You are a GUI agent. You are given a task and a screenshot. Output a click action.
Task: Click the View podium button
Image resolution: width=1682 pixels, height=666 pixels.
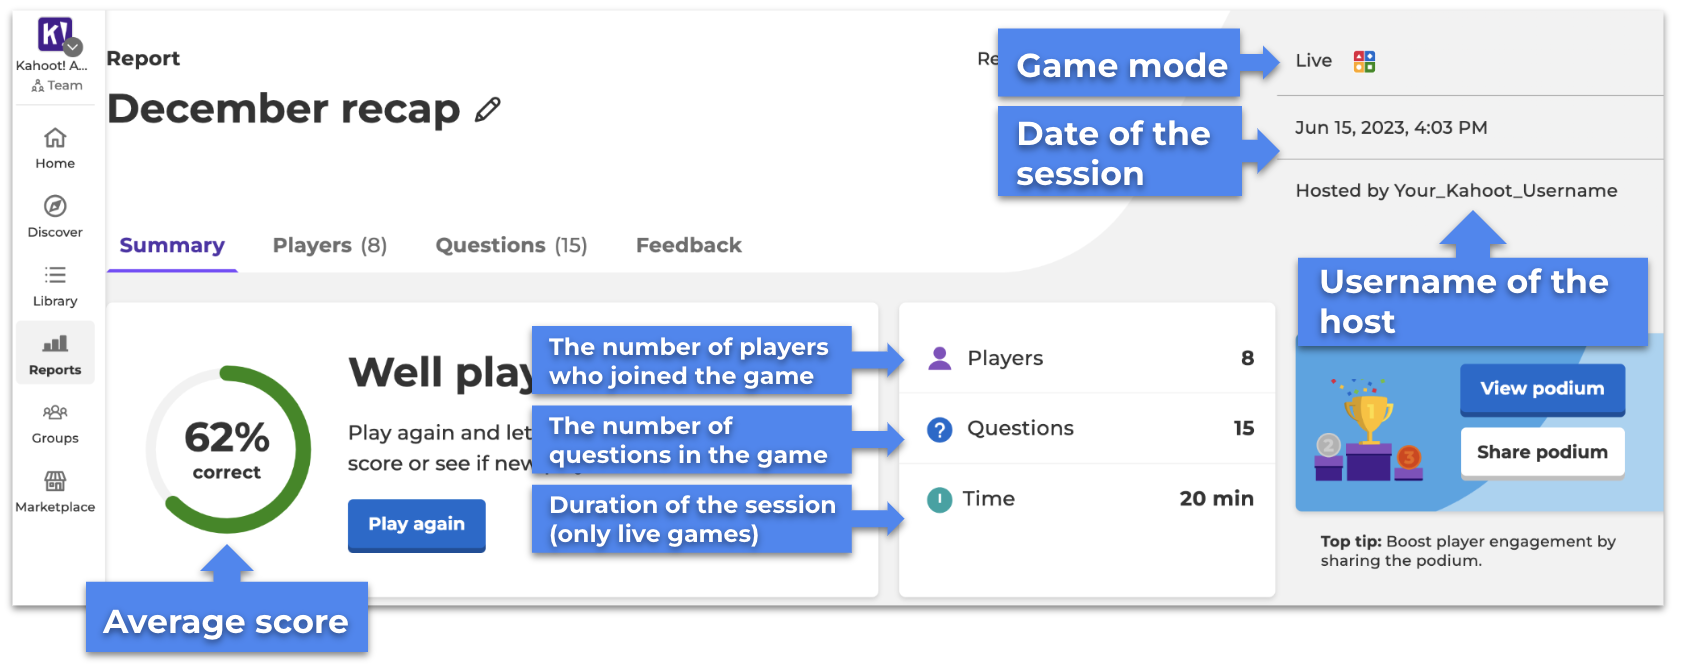click(x=1541, y=389)
